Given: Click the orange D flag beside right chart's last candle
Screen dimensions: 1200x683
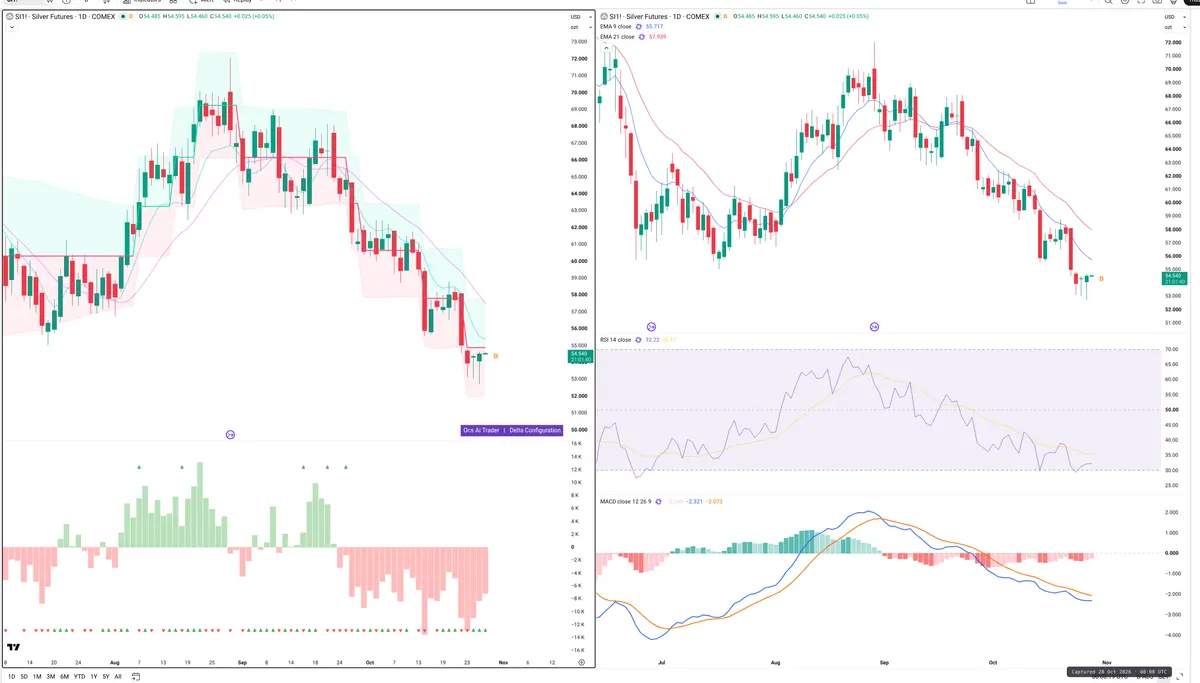Looking at the screenshot, I should coord(1101,278).
